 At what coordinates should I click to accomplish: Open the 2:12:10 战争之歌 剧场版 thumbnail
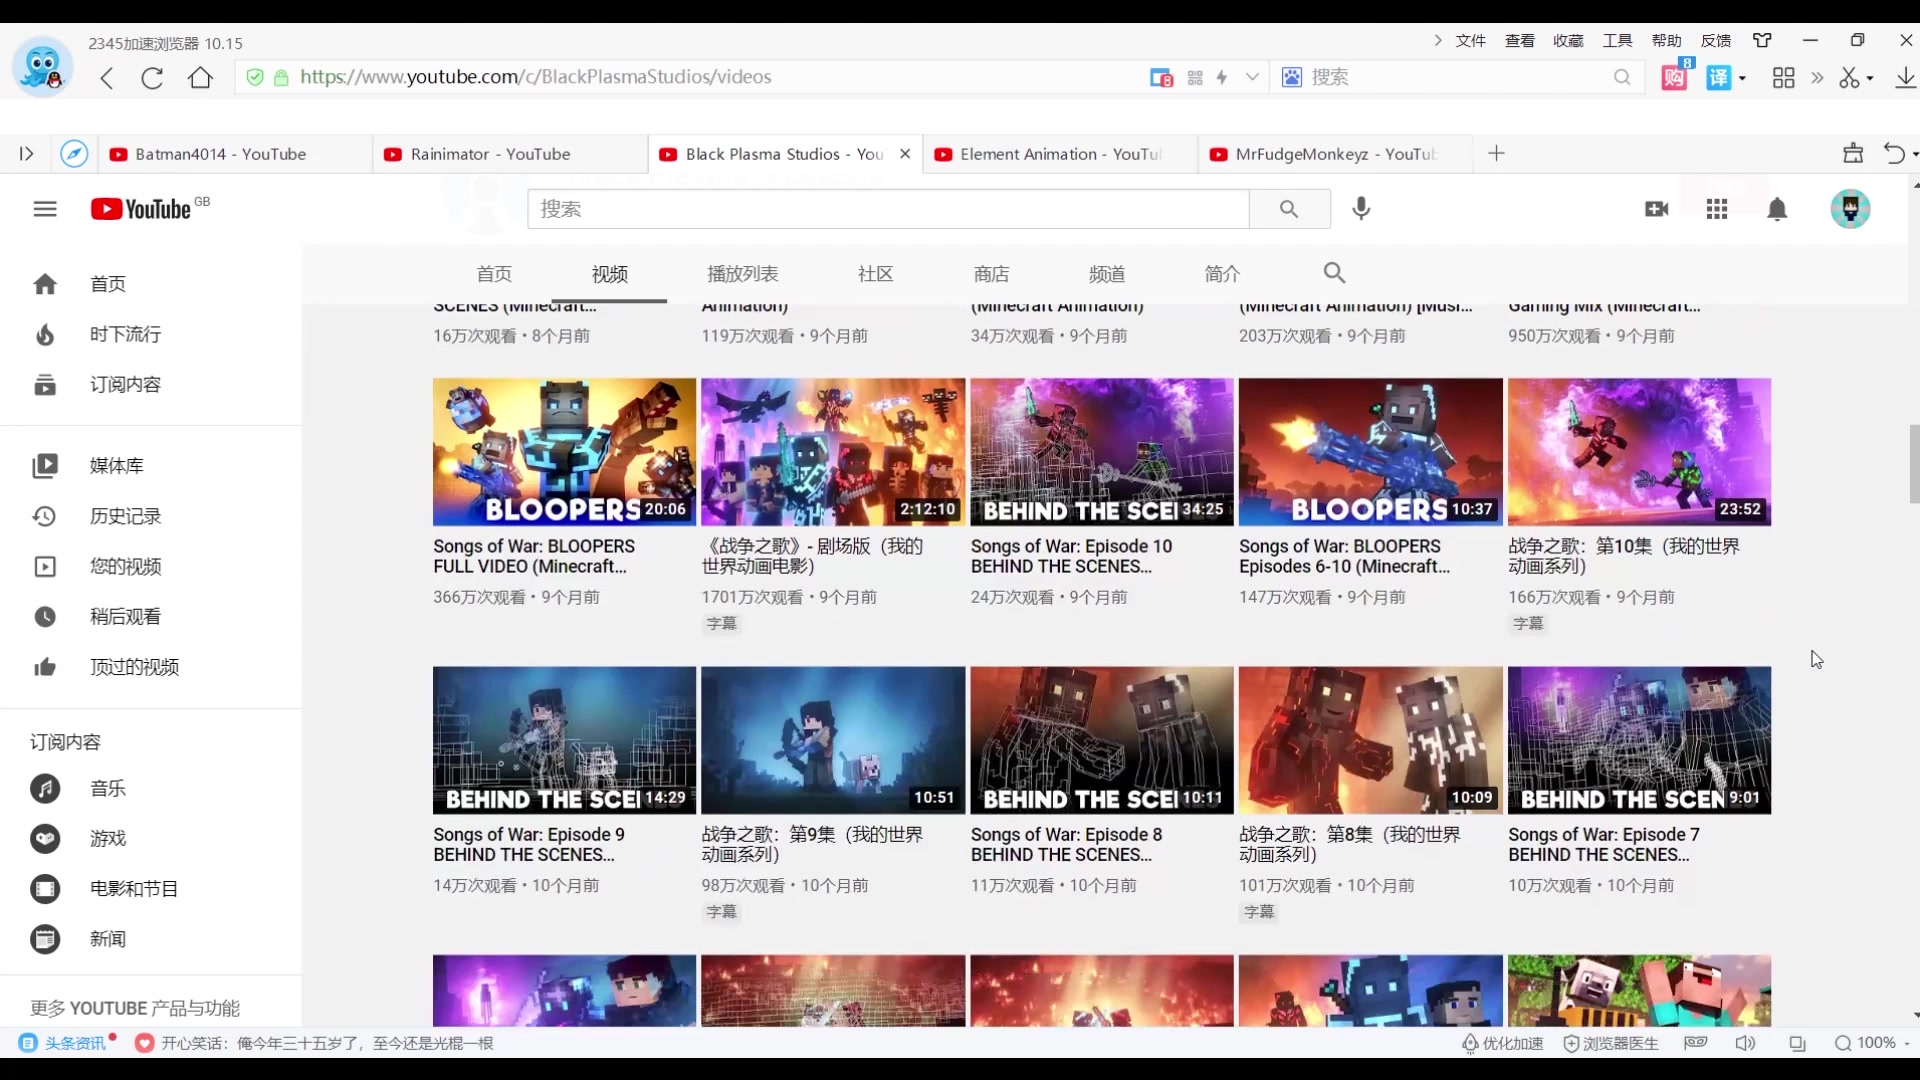tap(832, 451)
